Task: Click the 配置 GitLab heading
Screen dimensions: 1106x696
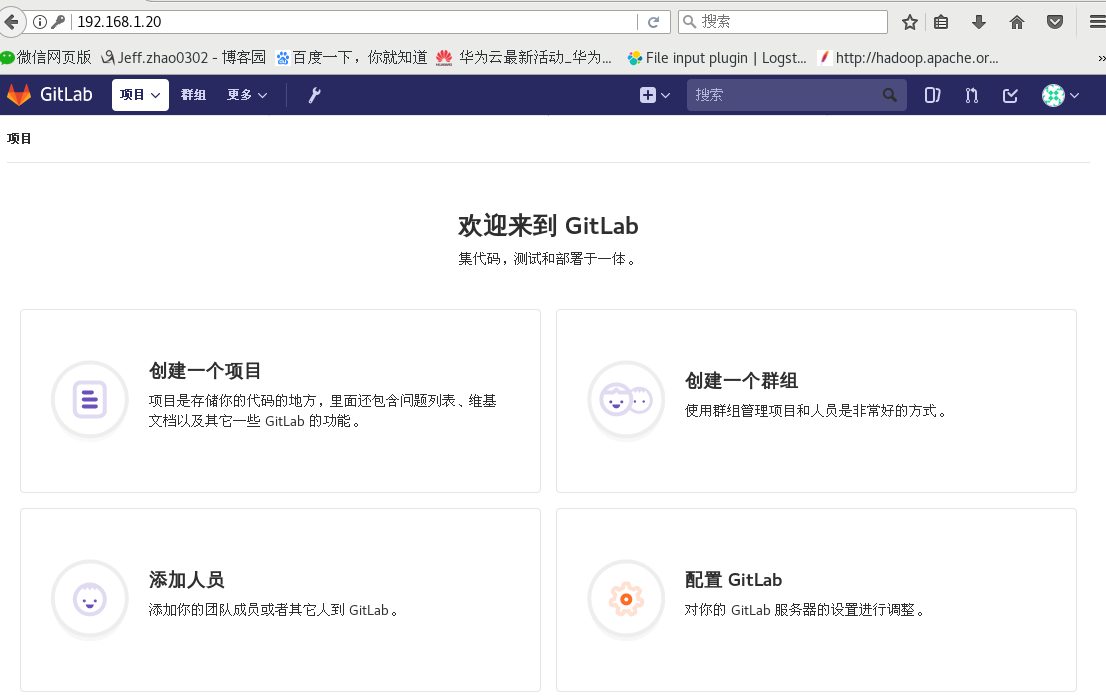Action: 734,580
